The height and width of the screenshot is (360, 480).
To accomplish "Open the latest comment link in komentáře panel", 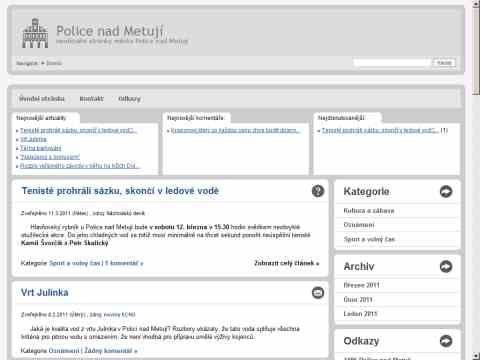I will tap(235, 130).
